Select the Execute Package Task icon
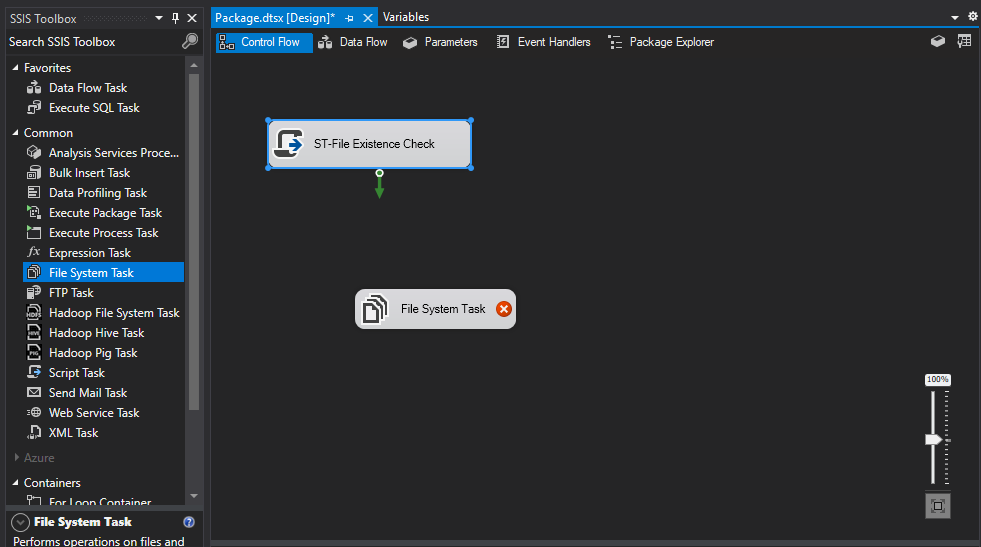Screen dimensions: 981x547 pos(34,213)
